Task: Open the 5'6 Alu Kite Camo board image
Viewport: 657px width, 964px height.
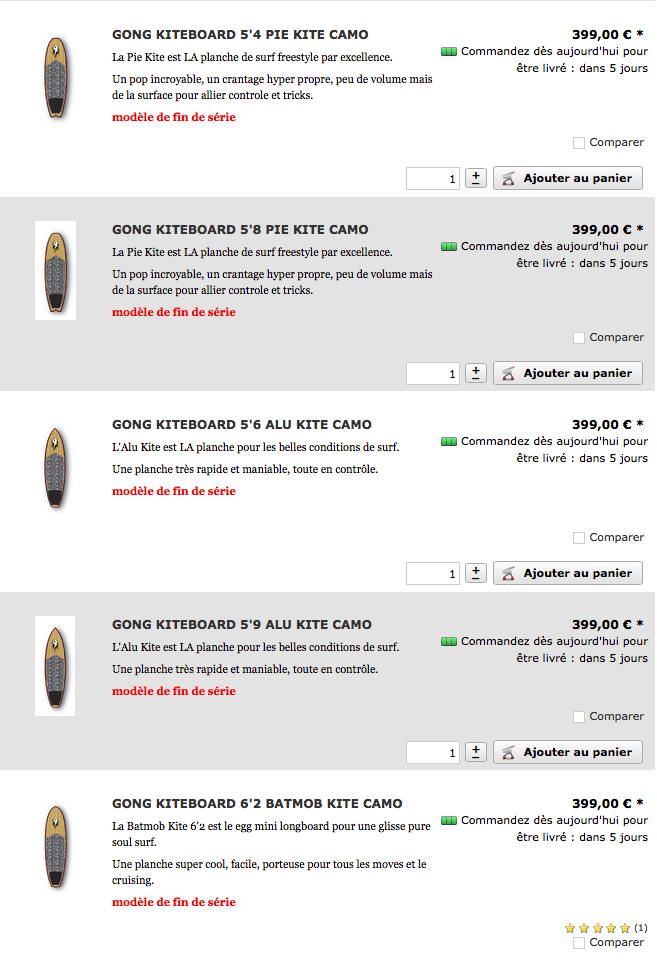Action: 55,470
